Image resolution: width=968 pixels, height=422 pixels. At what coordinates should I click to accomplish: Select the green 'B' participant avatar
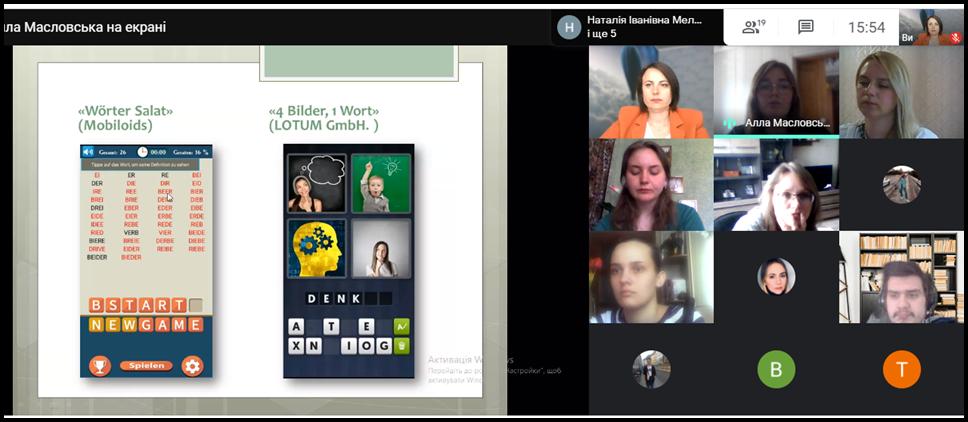click(776, 370)
